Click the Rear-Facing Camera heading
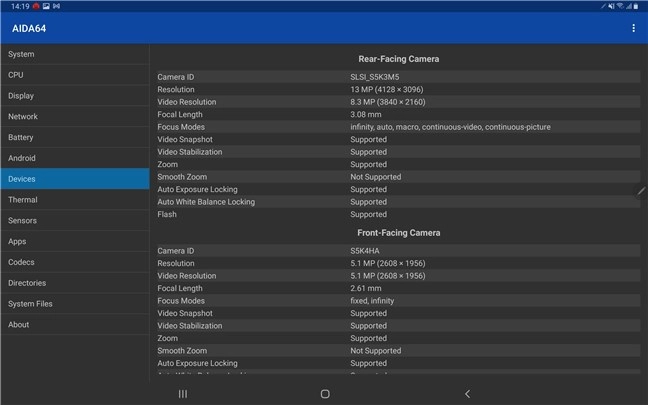Screen dimensions: 648x405 point(398,59)
